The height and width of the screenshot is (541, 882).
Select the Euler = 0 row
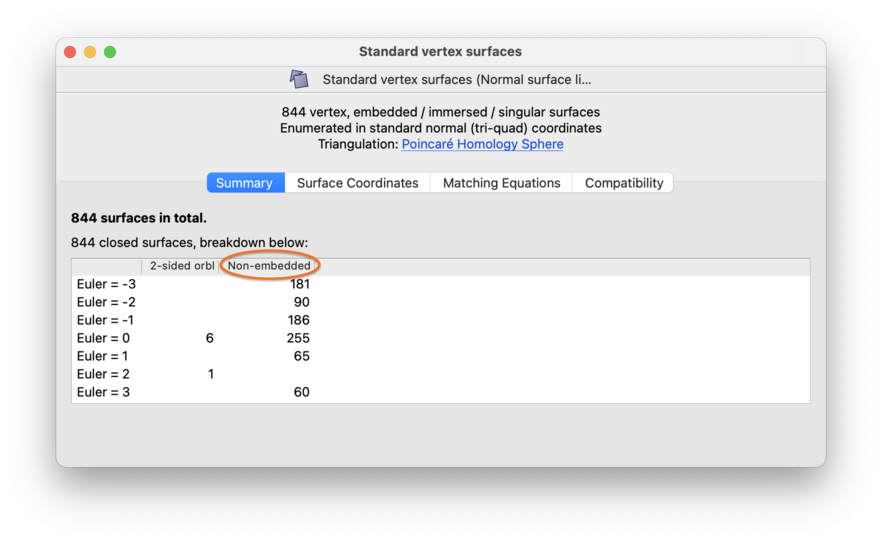(440, 338)
